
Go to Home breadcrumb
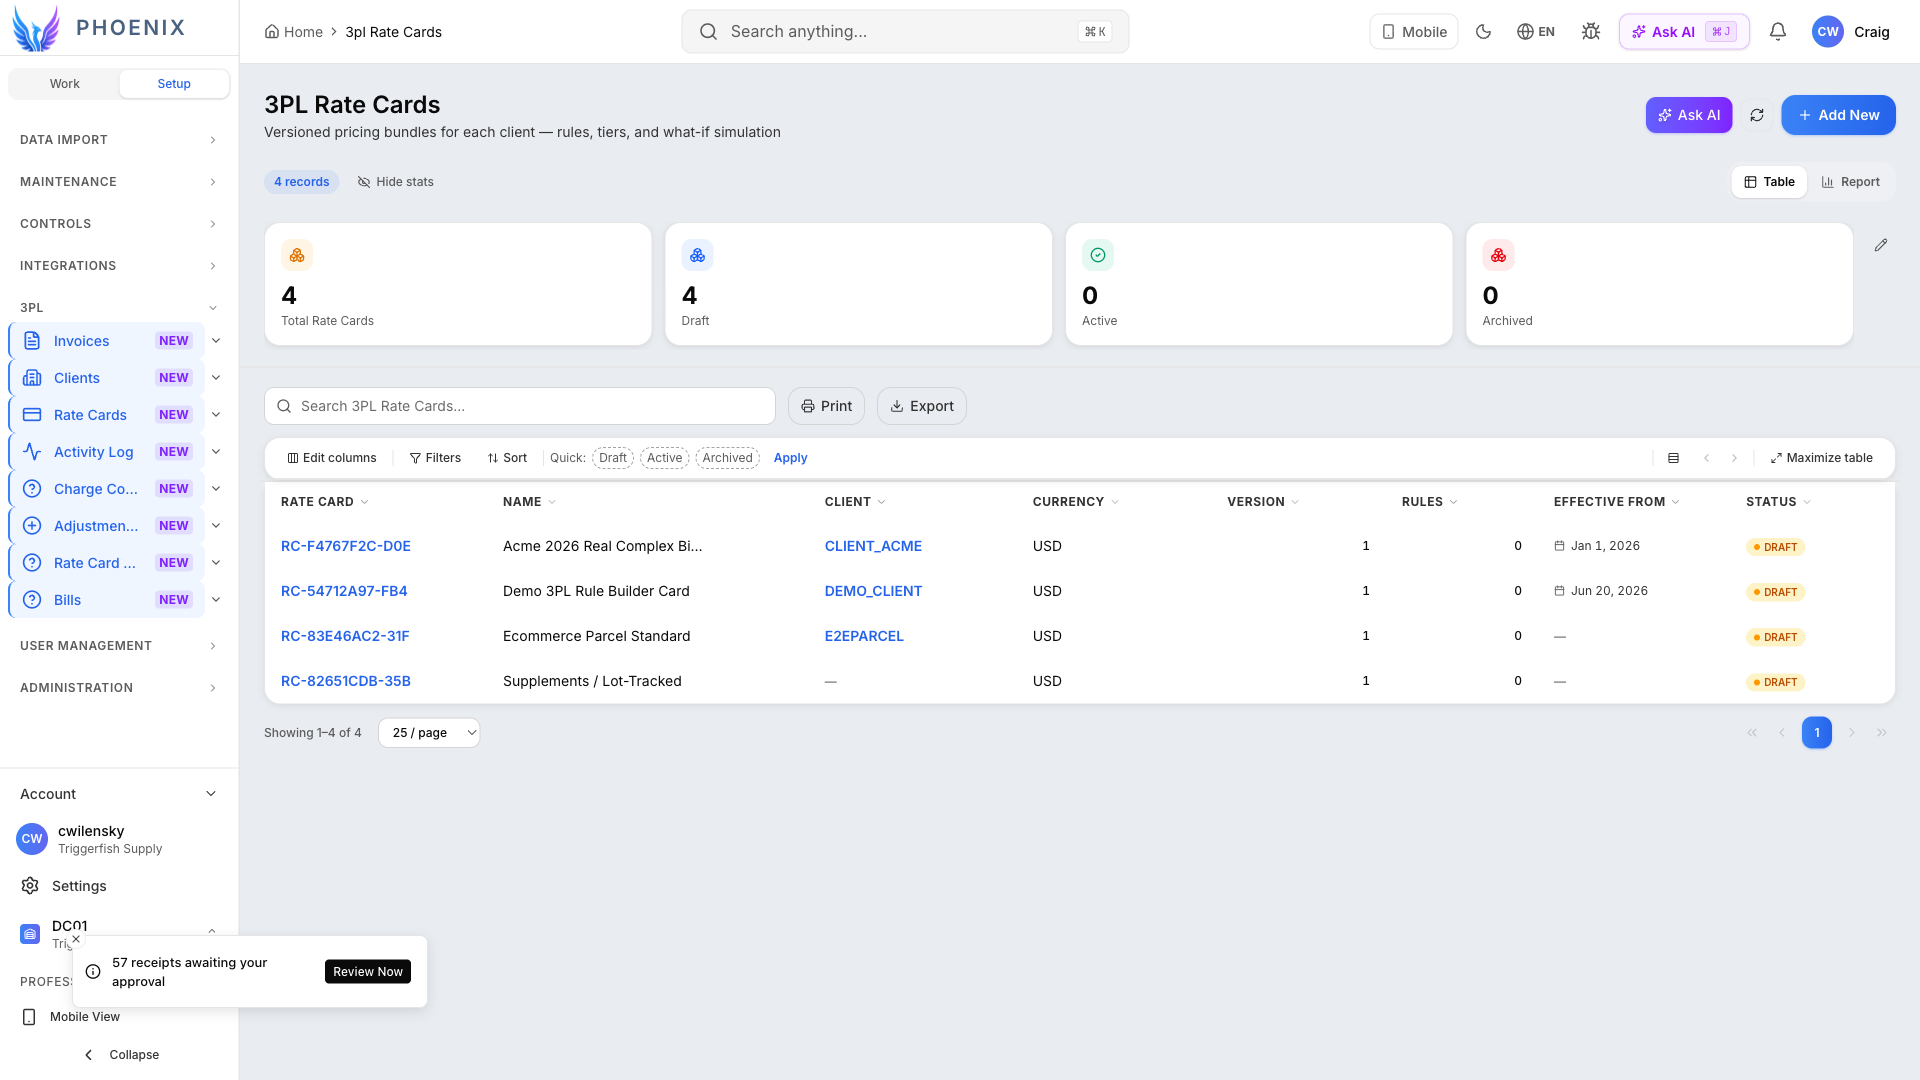pyautogui.click(x=293, y=32)
